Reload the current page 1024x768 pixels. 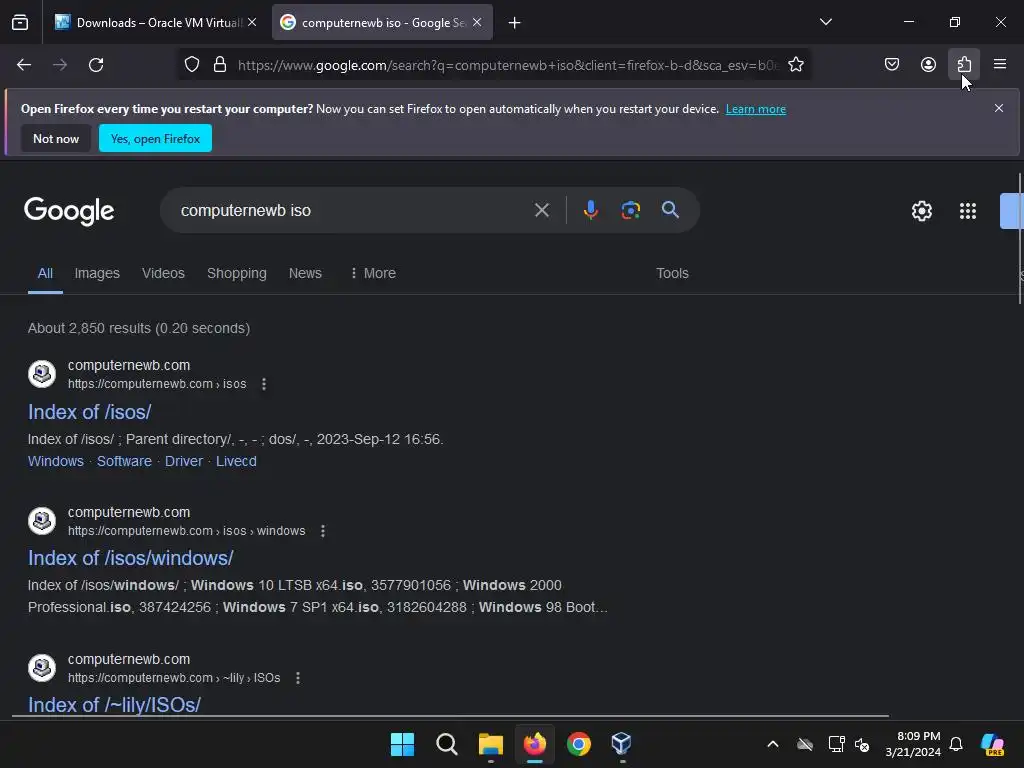tap(96, 65)
